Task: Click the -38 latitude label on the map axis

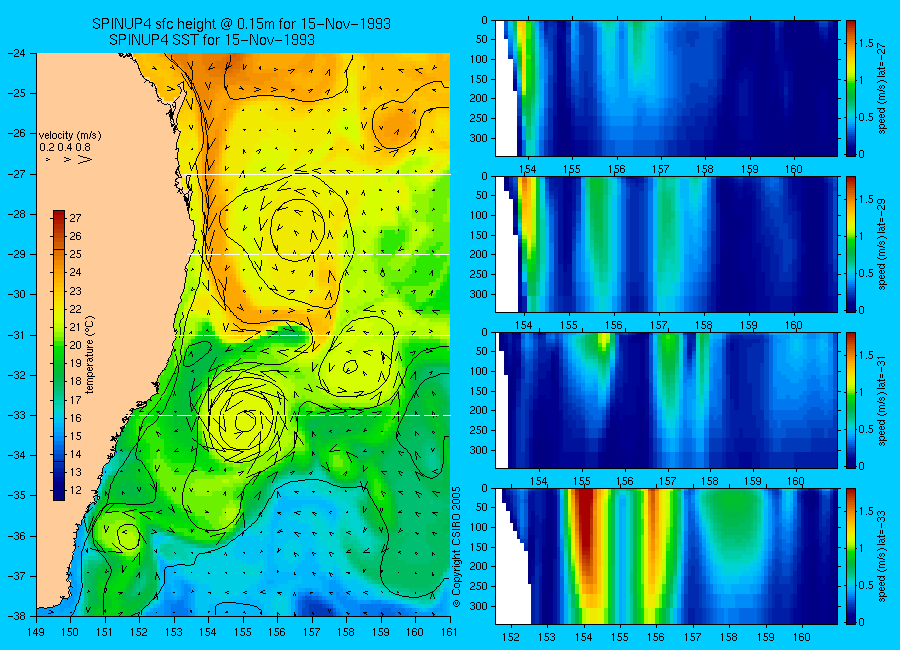Action: pos(17,616)
